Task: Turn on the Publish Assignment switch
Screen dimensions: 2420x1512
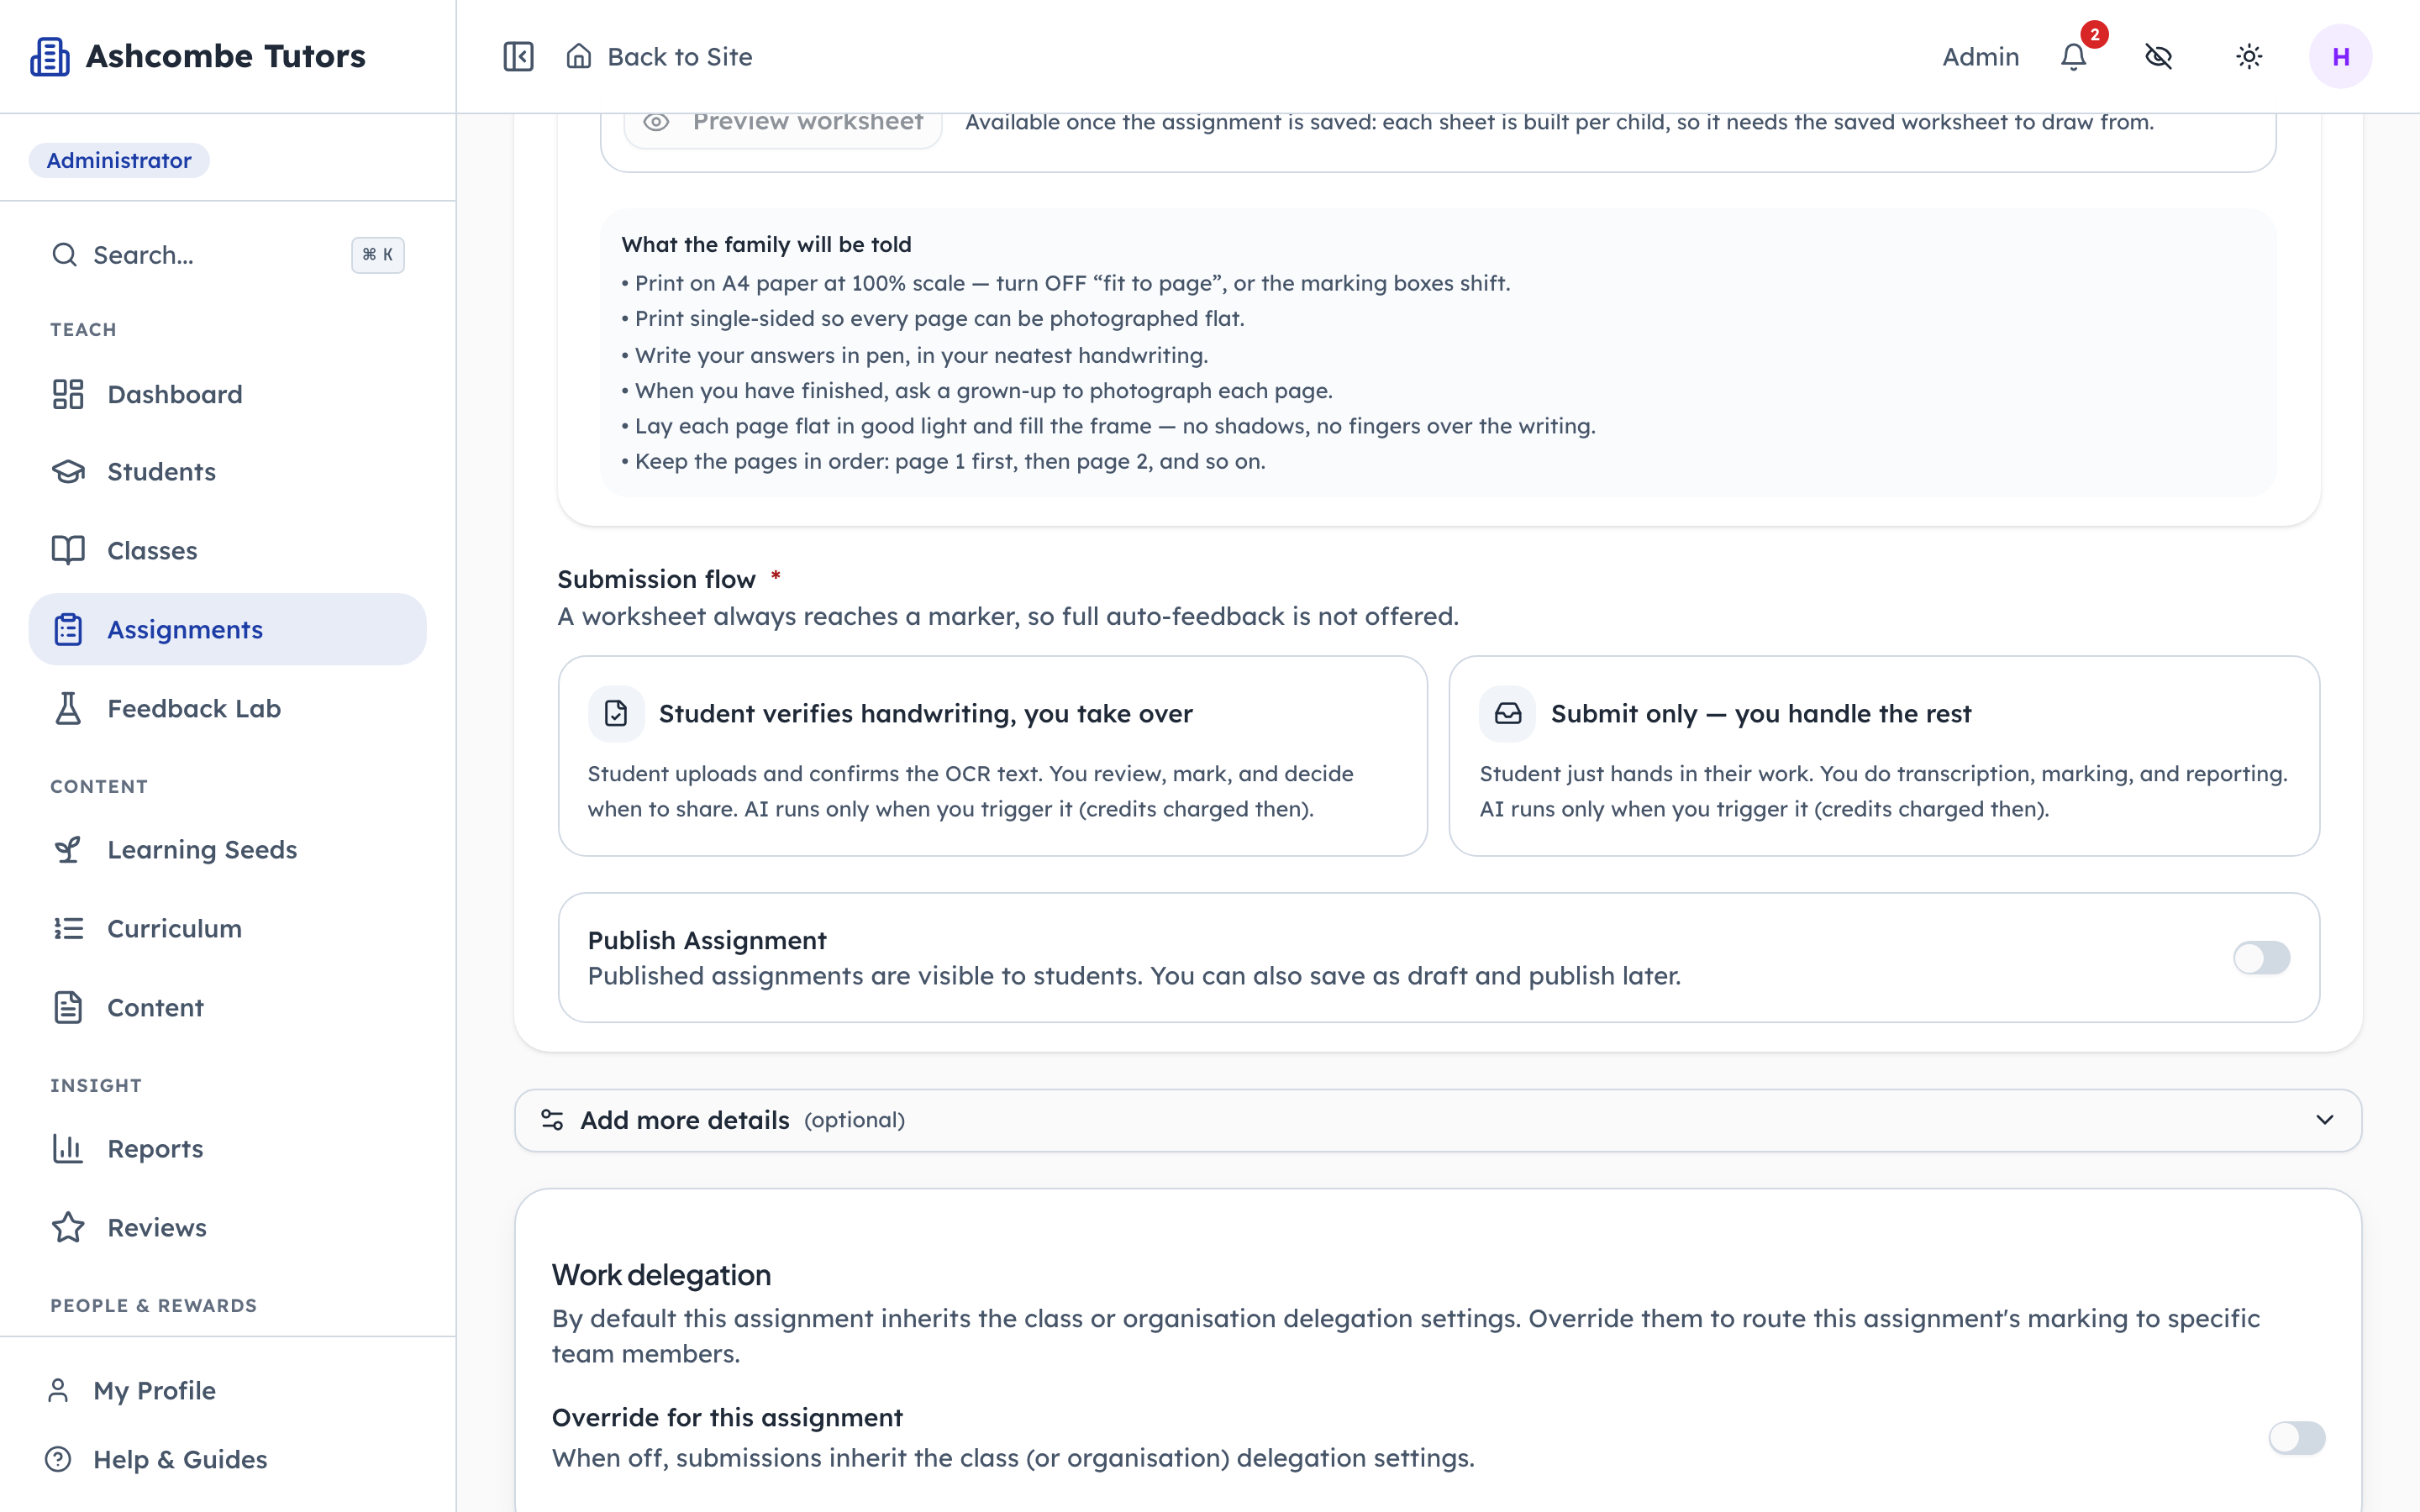Action: [2261, 957]
